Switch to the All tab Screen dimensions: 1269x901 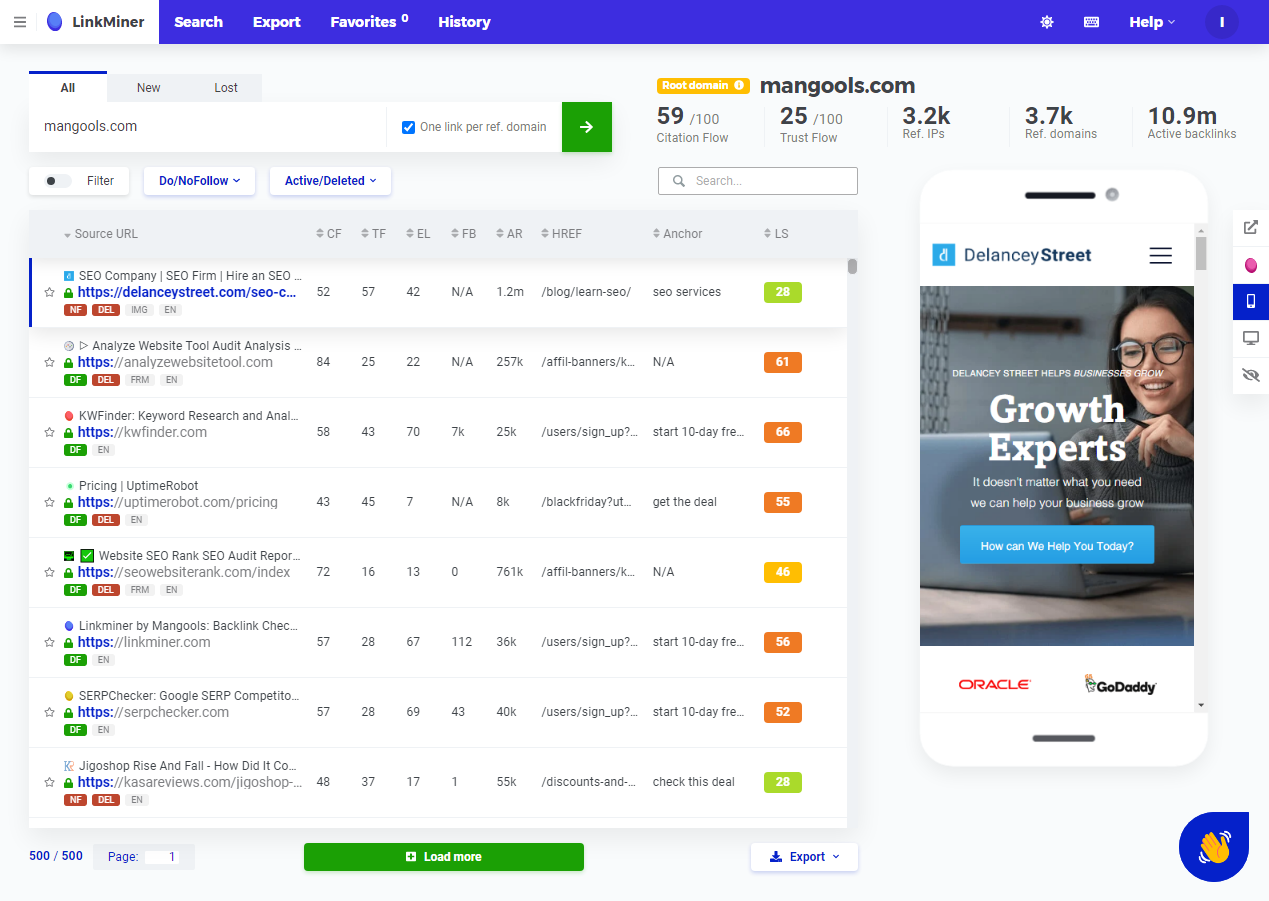pyautogui.click(x=68, y=88)
